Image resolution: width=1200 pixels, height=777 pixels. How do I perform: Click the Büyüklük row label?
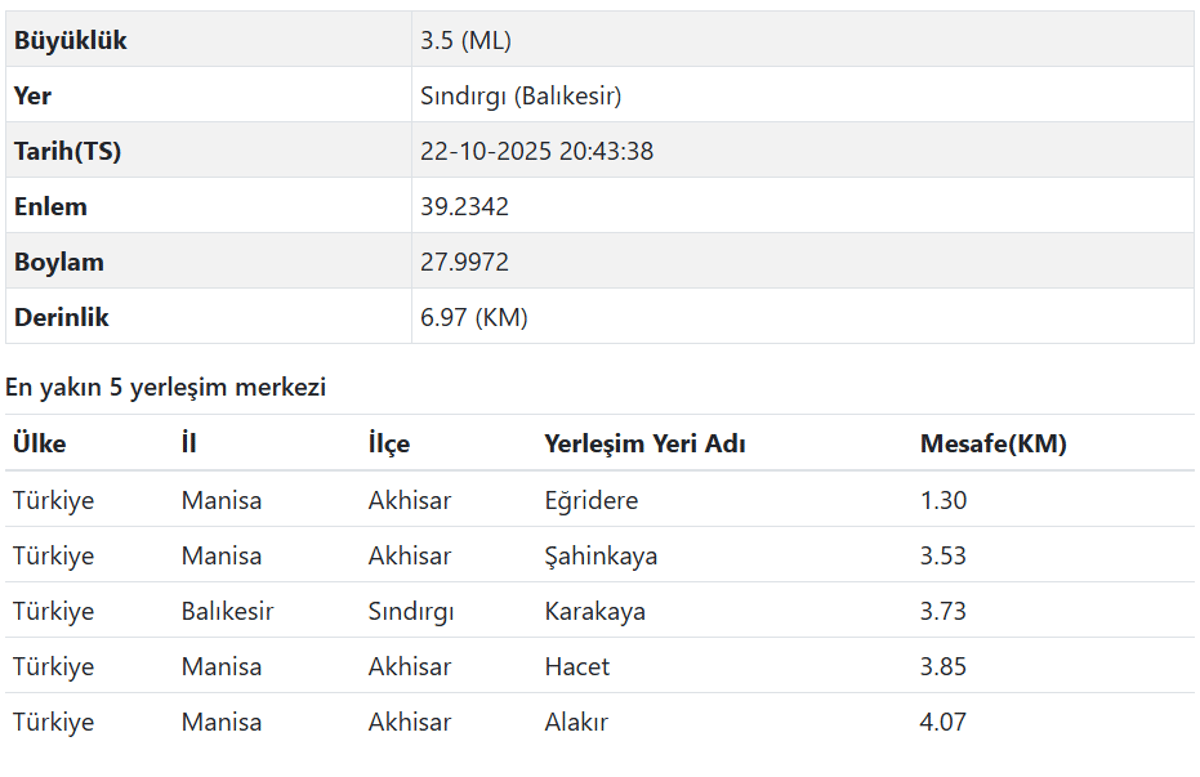click(70, 41)
